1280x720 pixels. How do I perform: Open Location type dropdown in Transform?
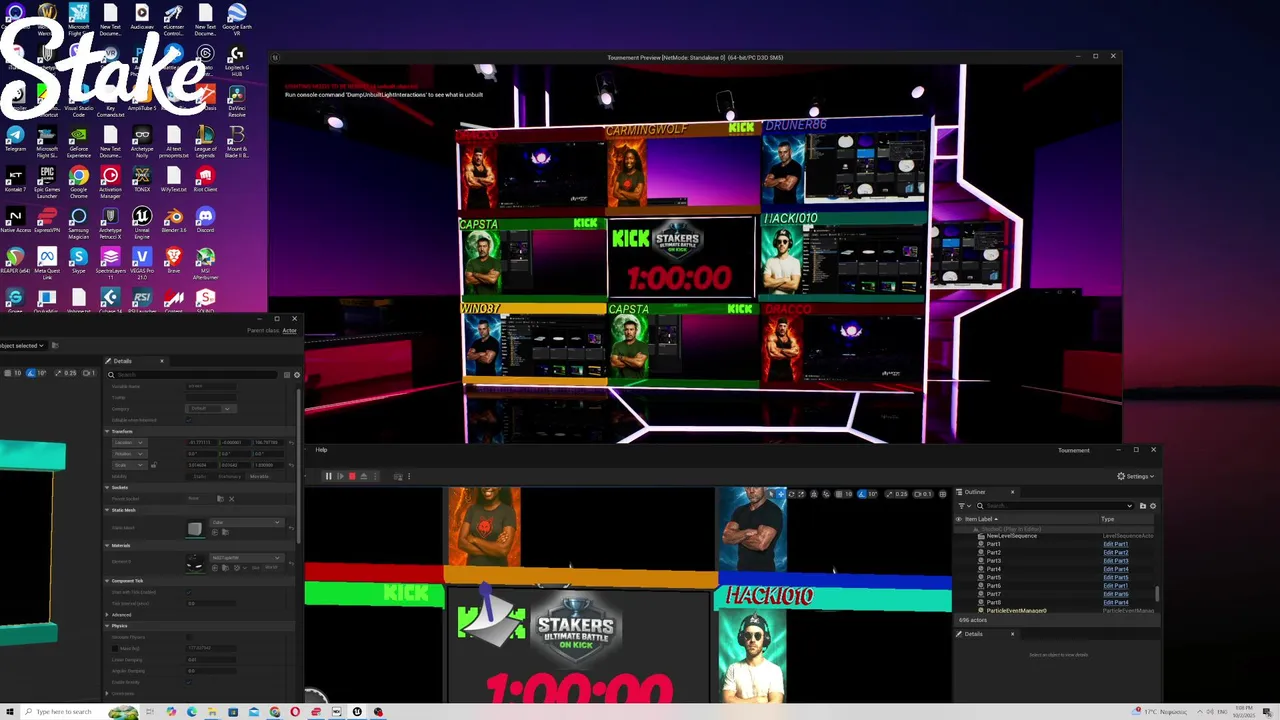coord(127,442)
